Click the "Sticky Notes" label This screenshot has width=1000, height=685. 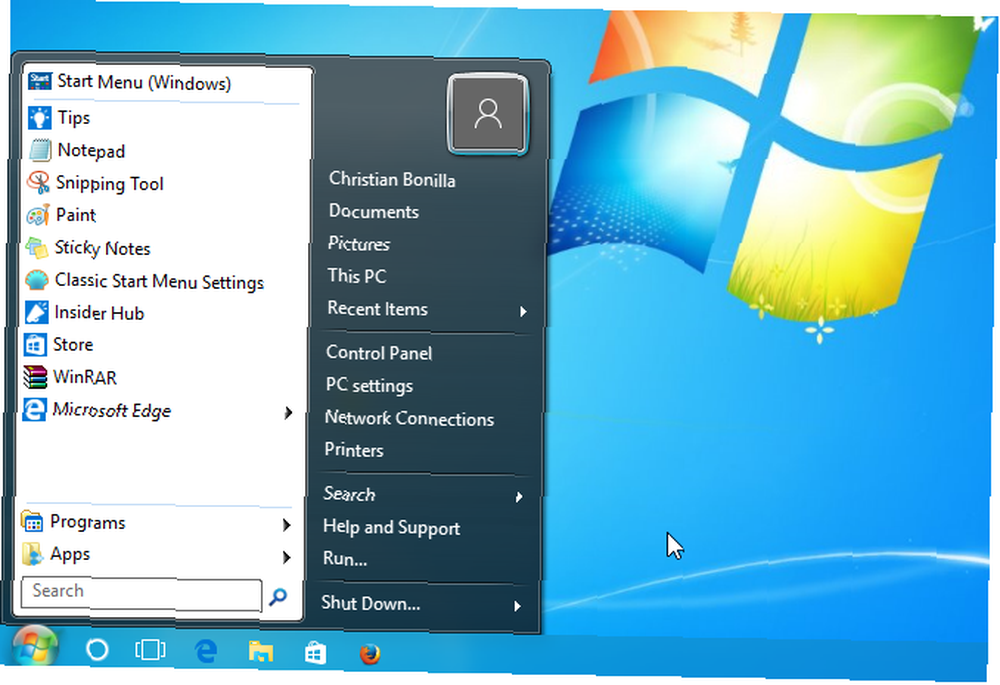(102, 248)
